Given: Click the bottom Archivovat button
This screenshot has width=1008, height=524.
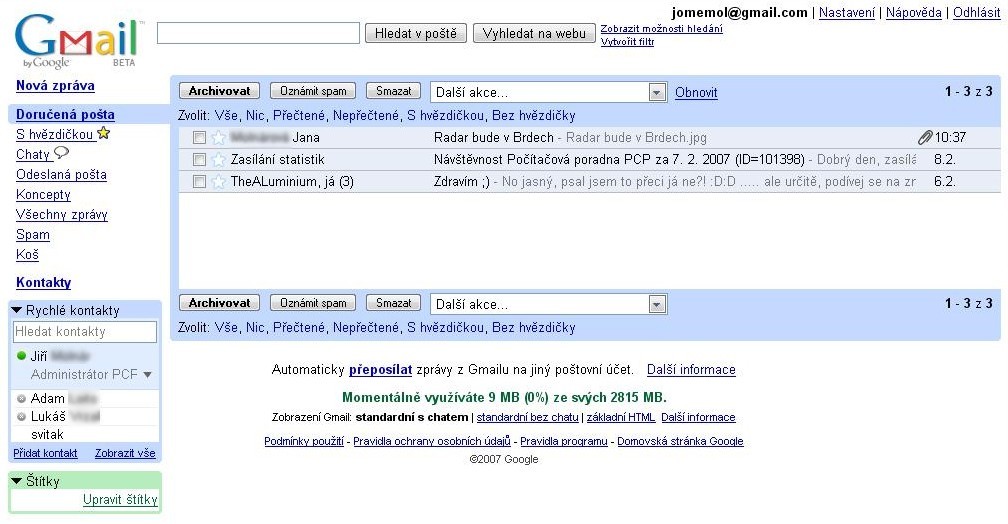Looking at the screenshot, I should 219,303.
